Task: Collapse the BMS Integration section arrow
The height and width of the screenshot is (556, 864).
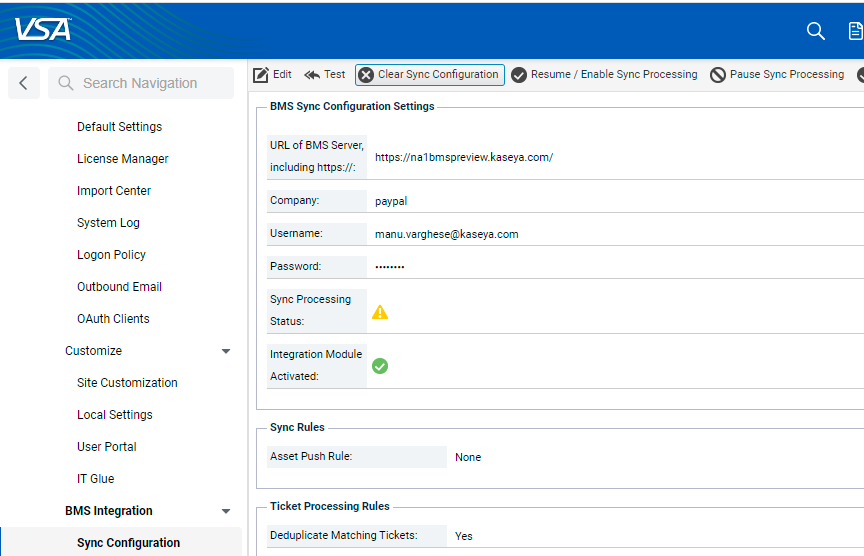Action: (226, 511)
